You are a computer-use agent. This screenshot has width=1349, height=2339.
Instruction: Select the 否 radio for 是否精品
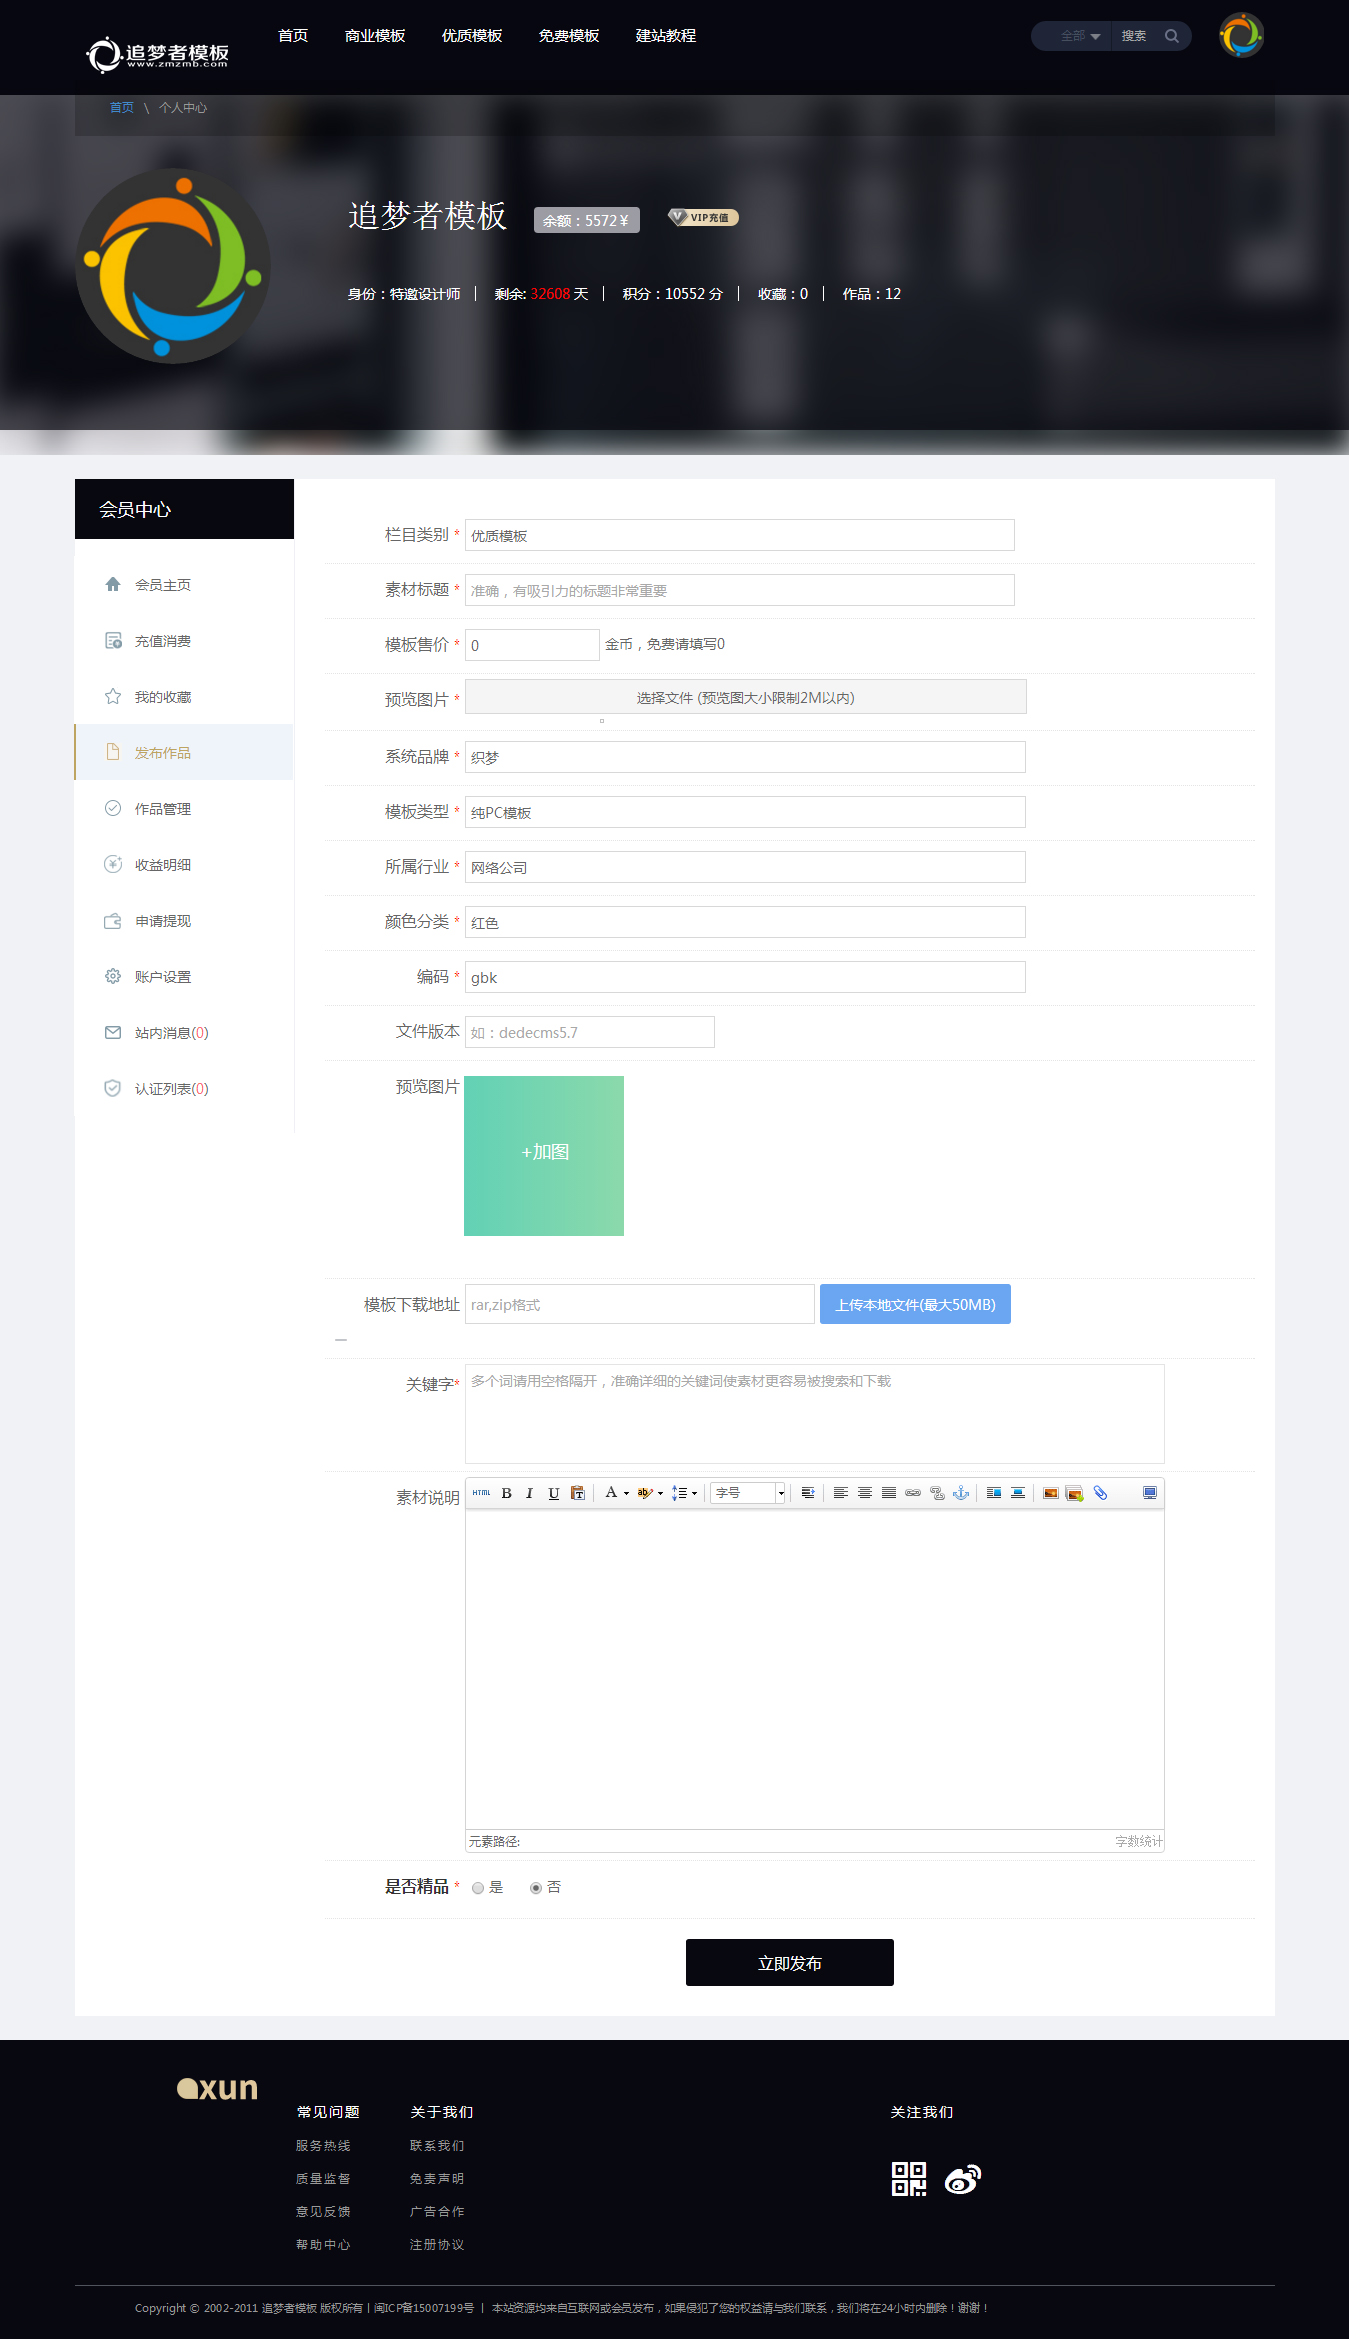coord(536,1888)
